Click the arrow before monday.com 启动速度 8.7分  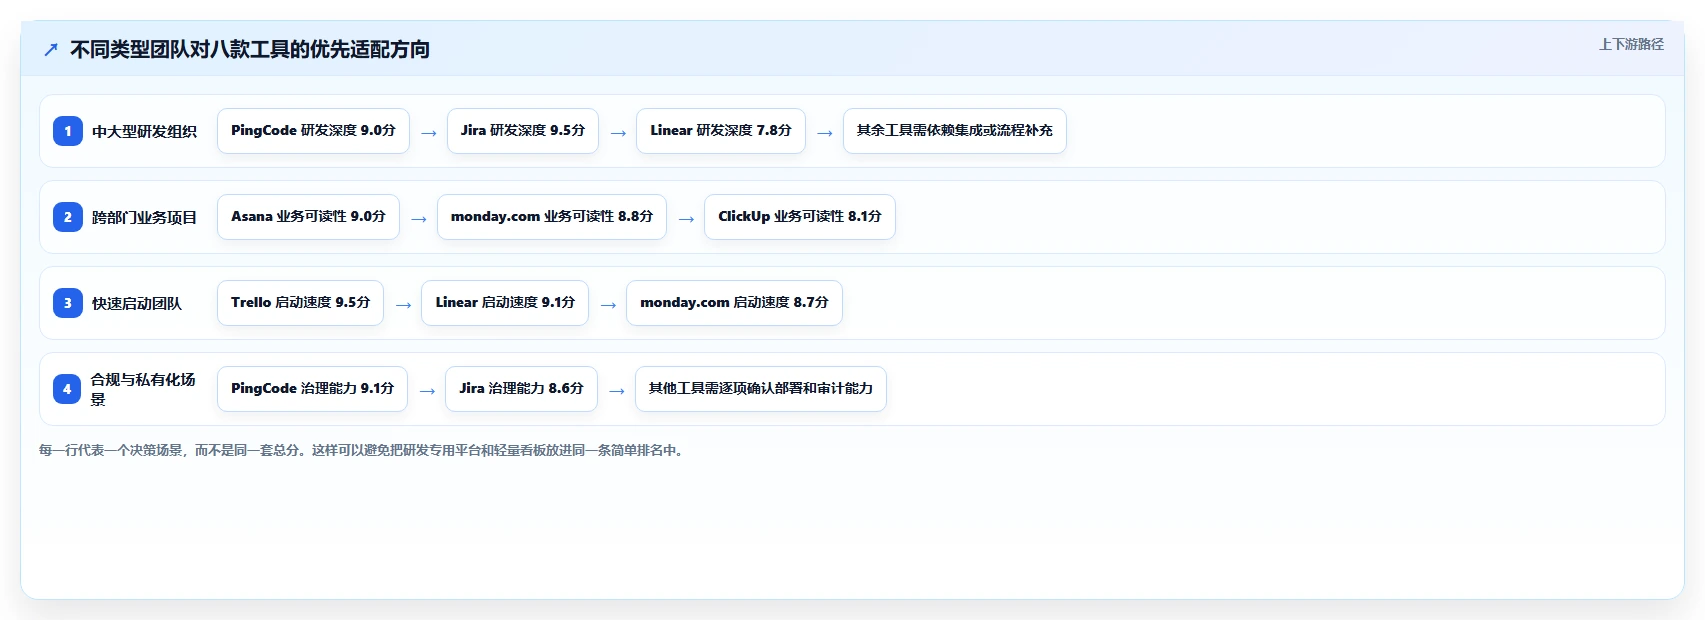coord(608,305)
